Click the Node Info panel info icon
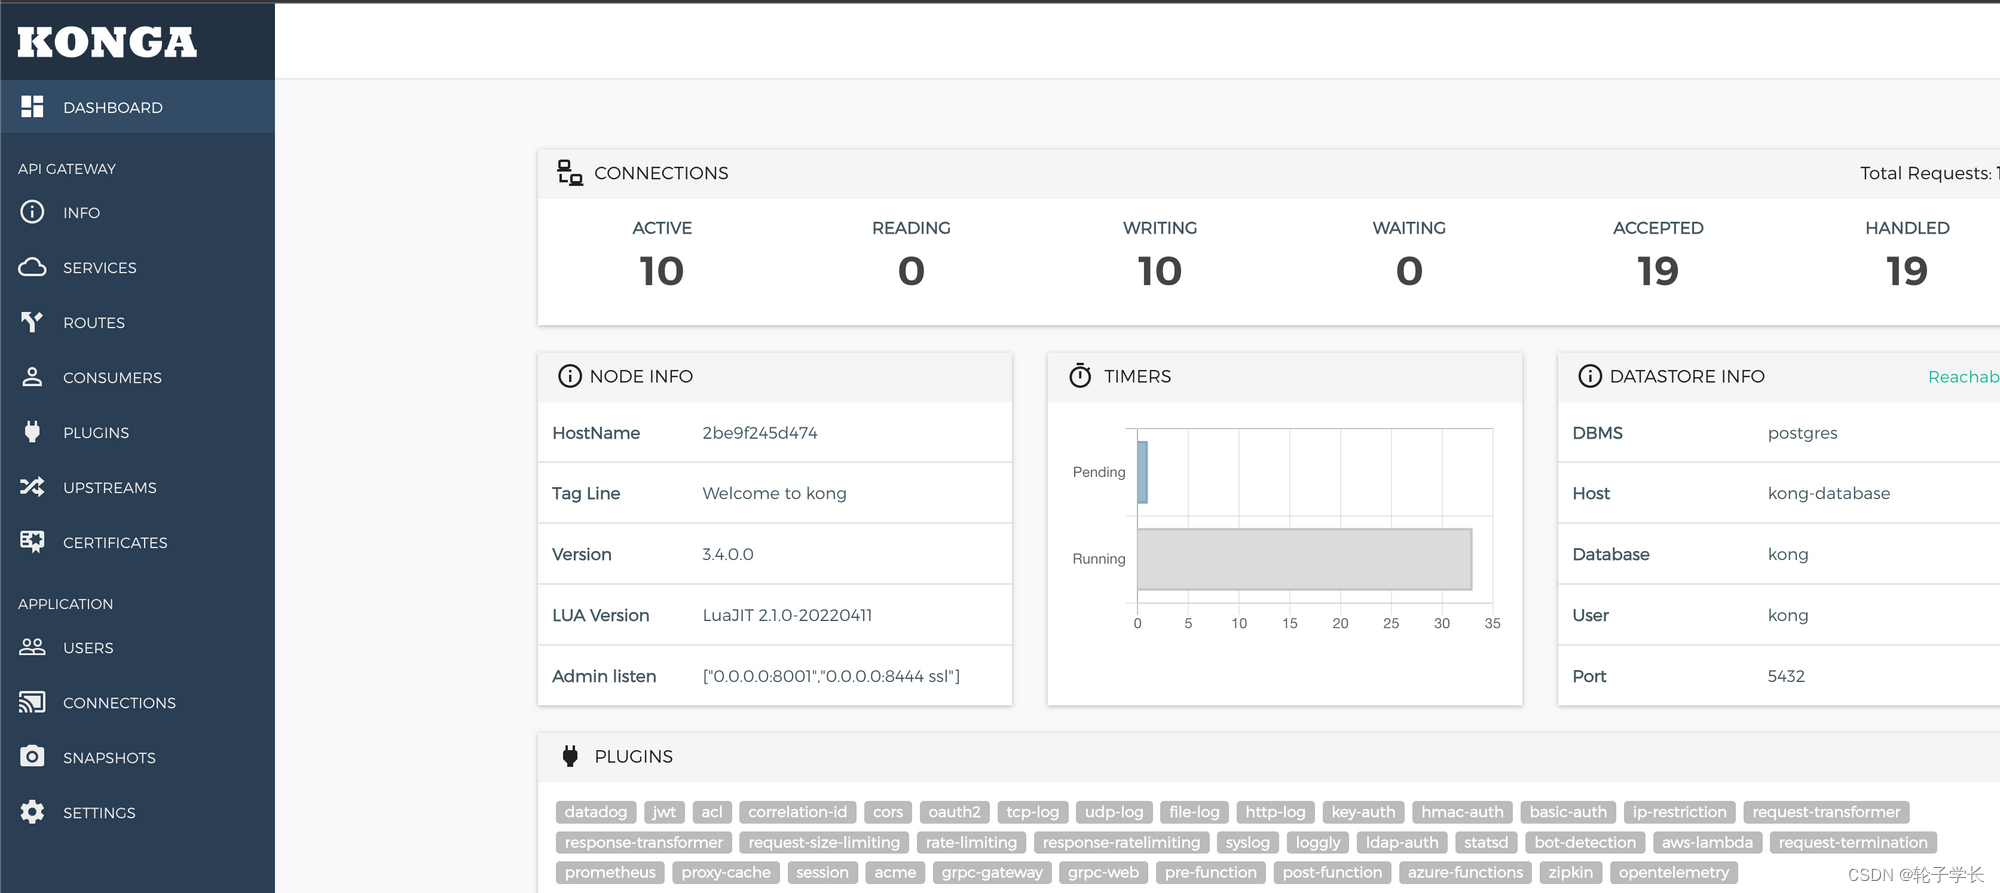 [x=570, y=376]
